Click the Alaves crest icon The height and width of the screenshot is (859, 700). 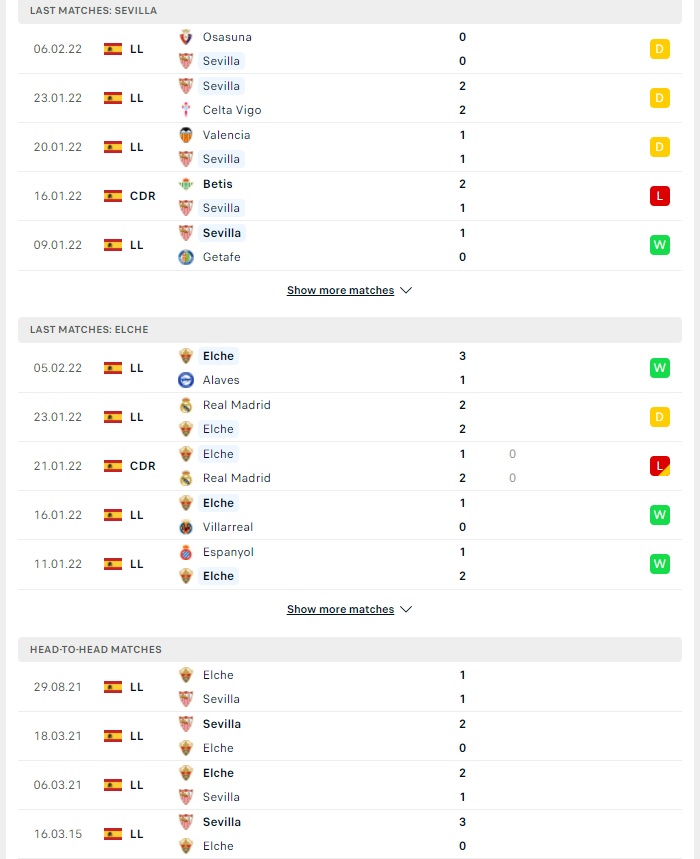click(186, 380)
